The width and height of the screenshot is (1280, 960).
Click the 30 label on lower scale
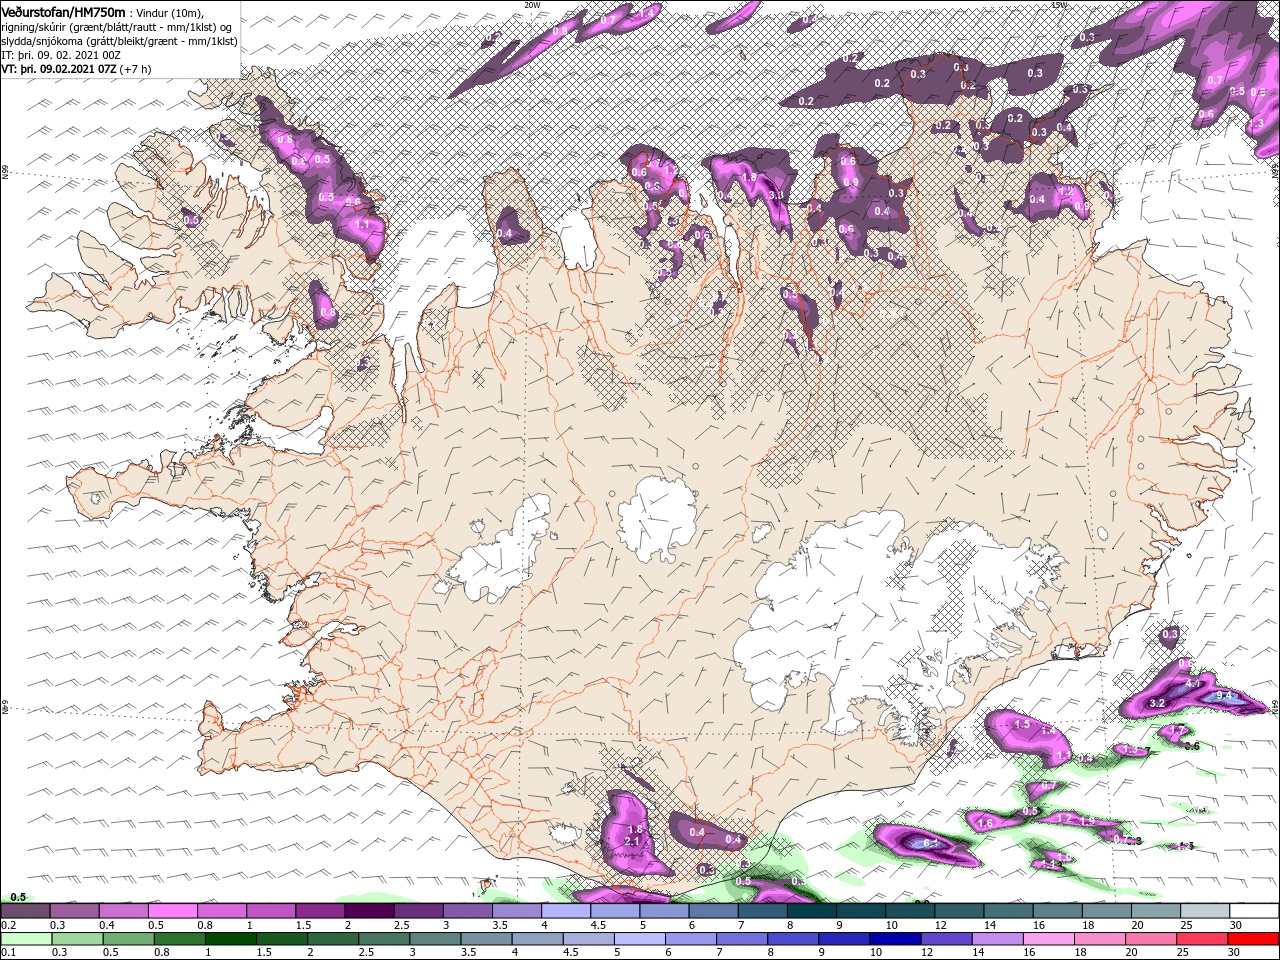[1236, 953]
